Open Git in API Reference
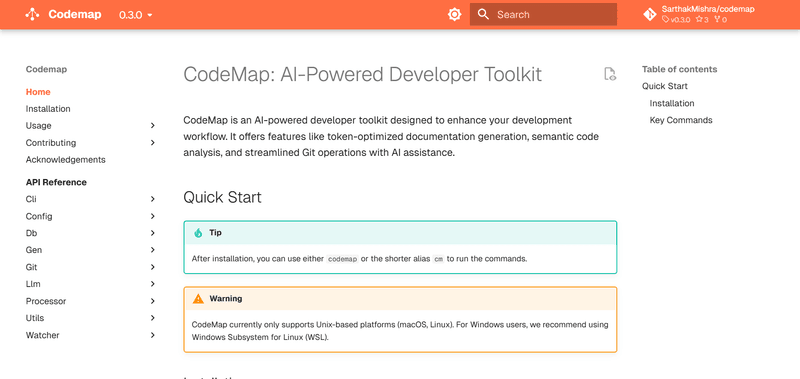 [x=31, y=267]
